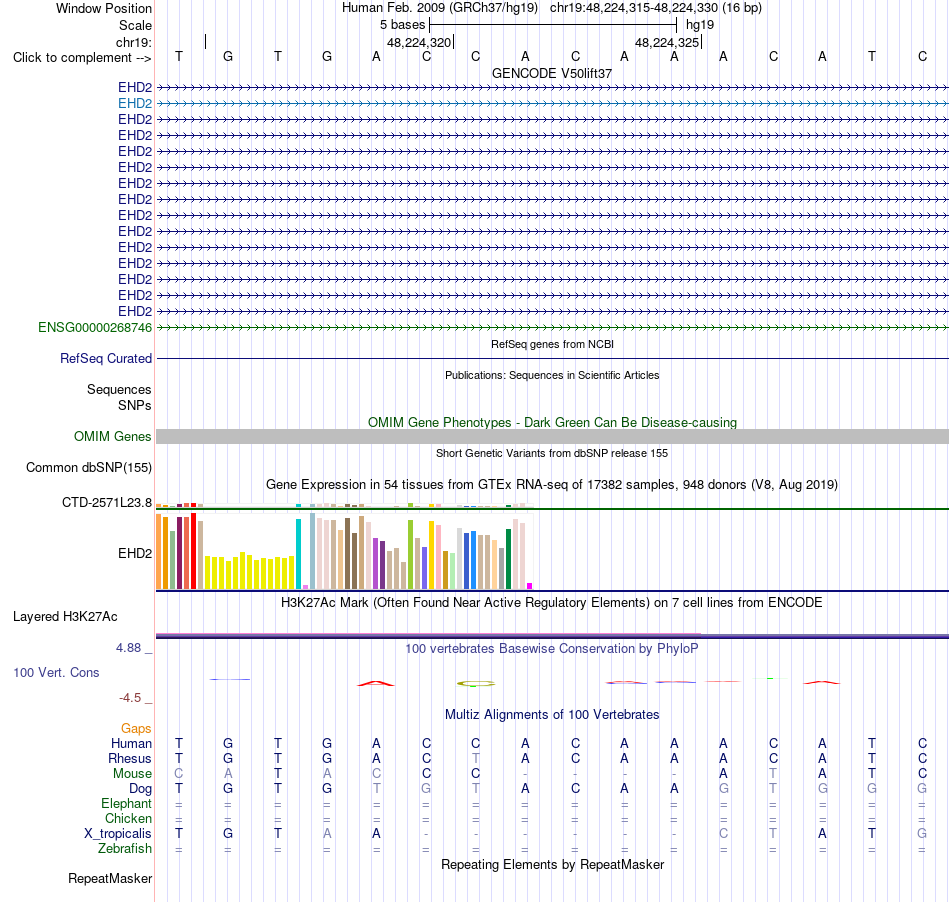Click the dark green bar in EHD2 expression chart
The height and width of the screenshot is (902, 950).
pyautogui.click(x=508, y=559)
